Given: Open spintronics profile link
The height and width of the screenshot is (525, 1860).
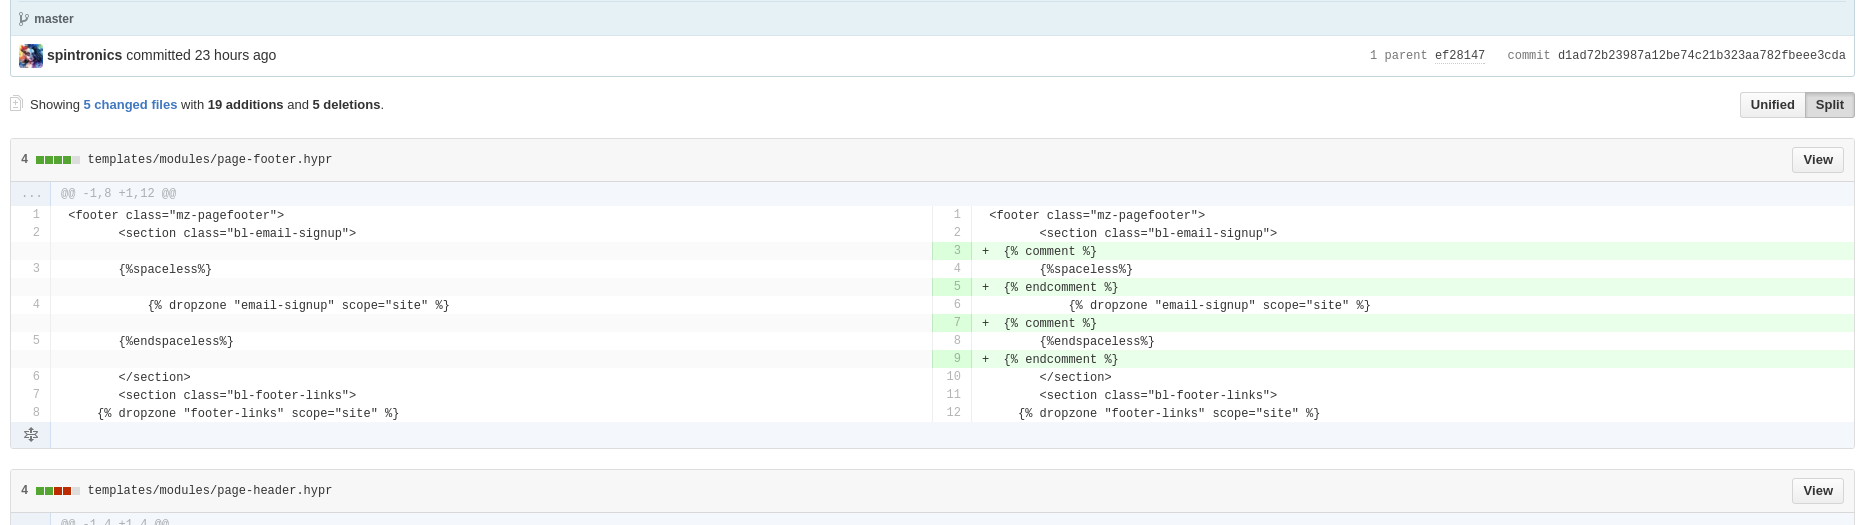Looking at the screenshot, I should coord(84,56).
